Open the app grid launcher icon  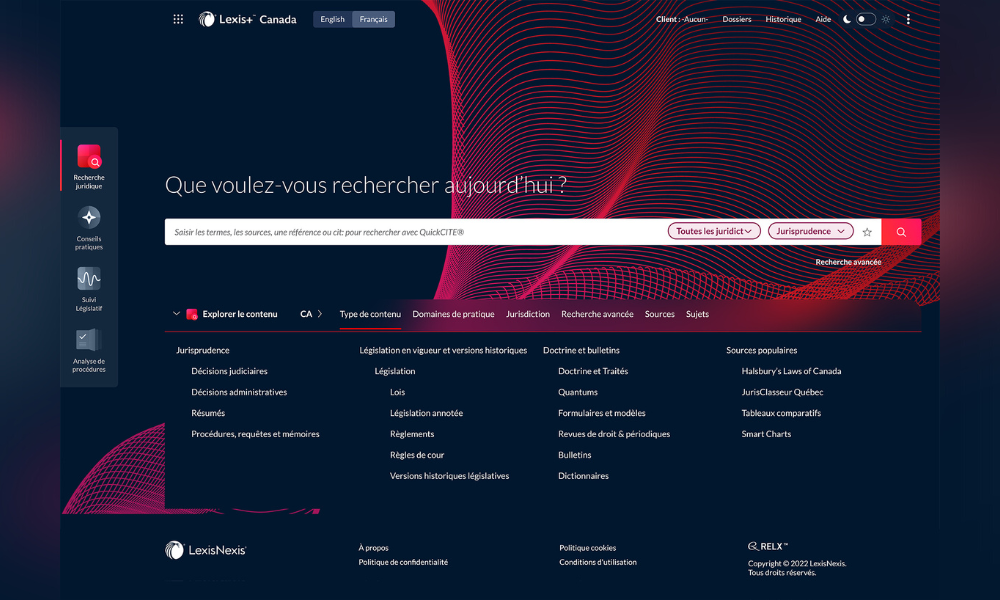(x=178, y=19)
